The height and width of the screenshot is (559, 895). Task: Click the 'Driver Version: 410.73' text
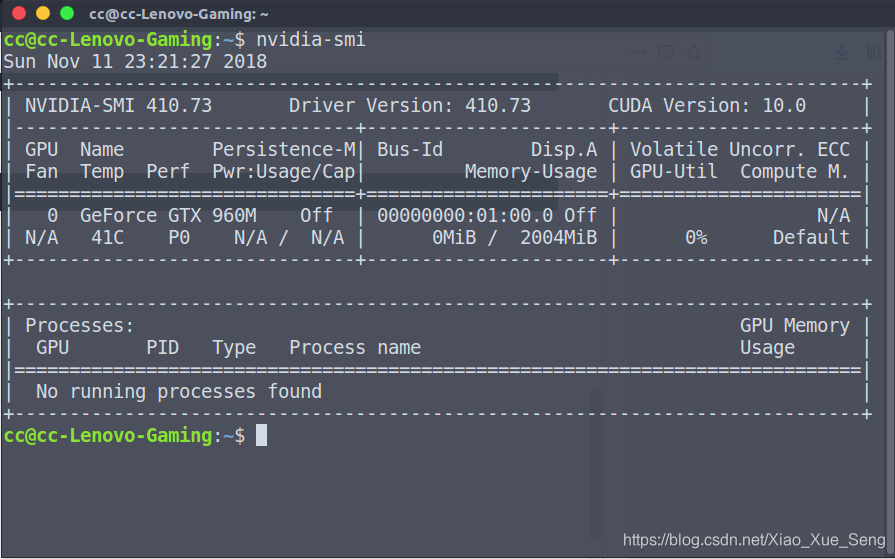[410, 106]
